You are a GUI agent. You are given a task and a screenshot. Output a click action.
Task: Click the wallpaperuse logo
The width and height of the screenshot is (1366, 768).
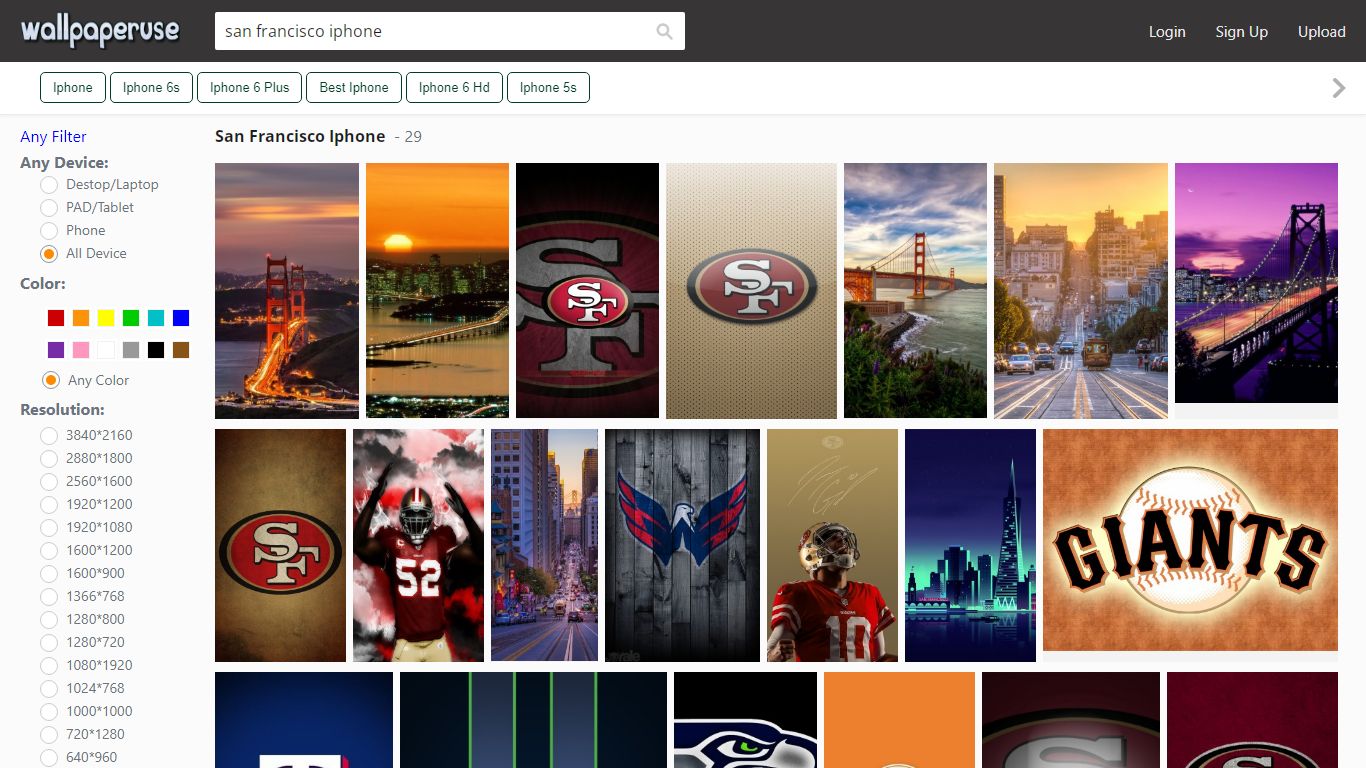point(100,31)
